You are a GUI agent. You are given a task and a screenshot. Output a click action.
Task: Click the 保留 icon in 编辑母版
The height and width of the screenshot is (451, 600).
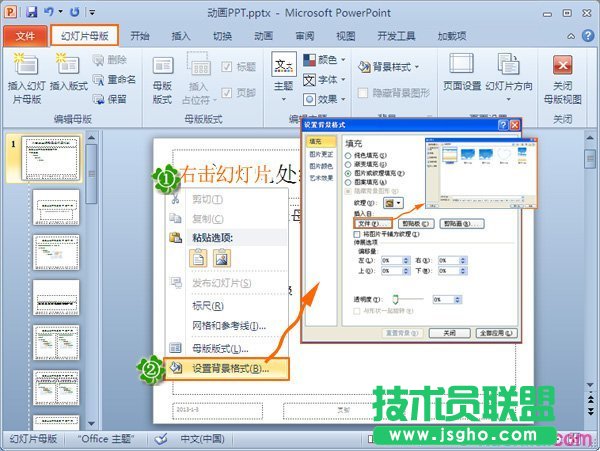click(98, 99)
